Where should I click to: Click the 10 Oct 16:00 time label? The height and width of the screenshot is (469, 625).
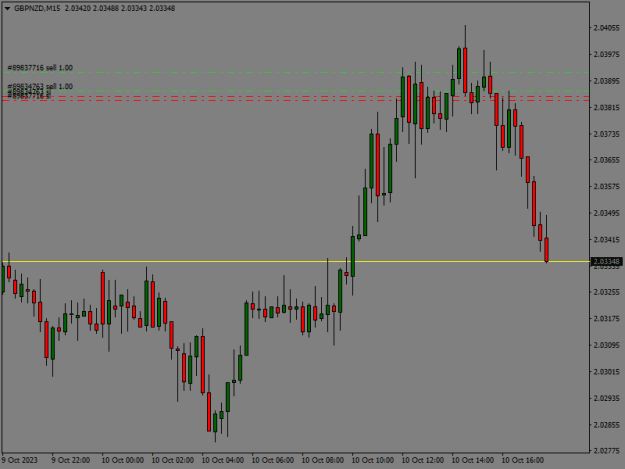click(523, 460)
